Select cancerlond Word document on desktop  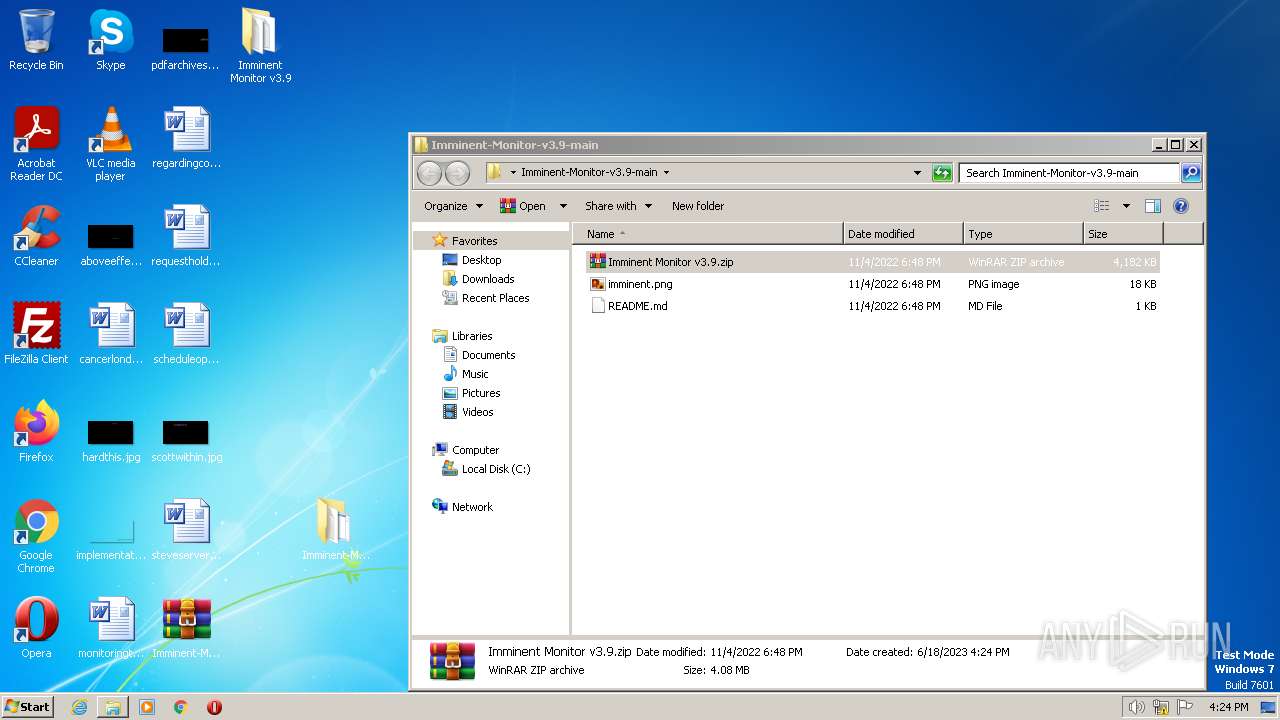point(111,334)
